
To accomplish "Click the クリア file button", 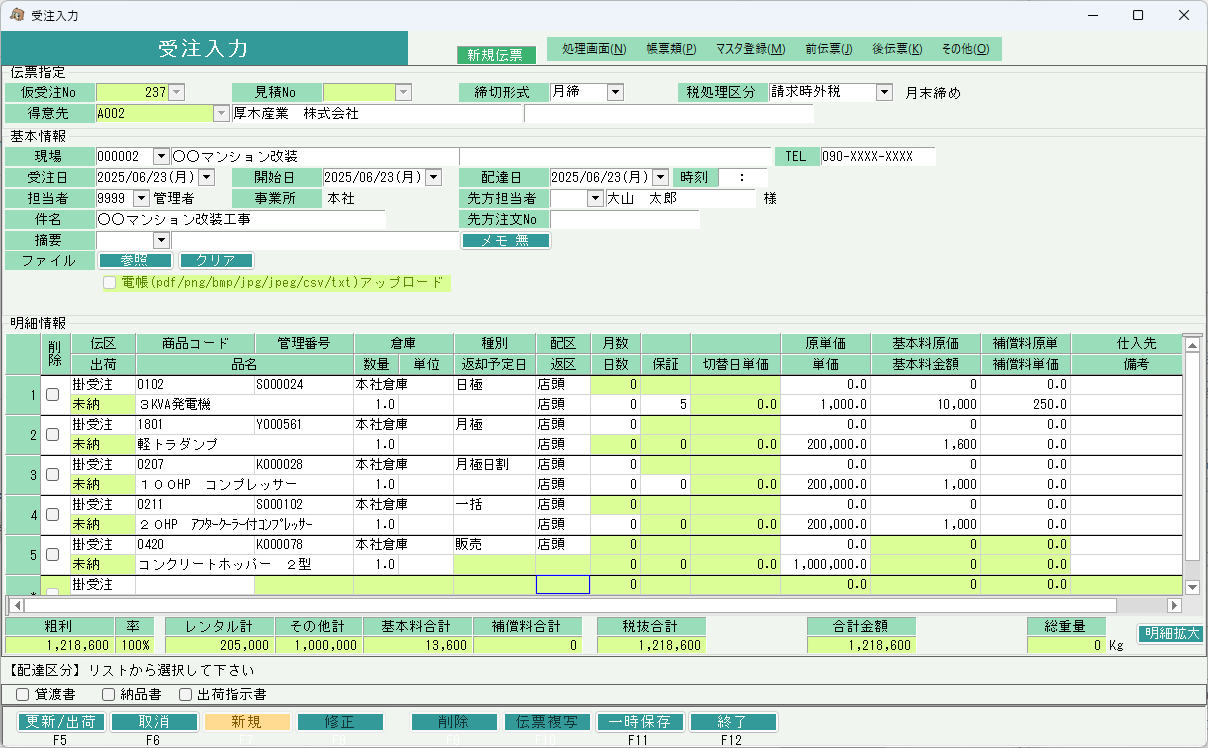I will (216, 260).
